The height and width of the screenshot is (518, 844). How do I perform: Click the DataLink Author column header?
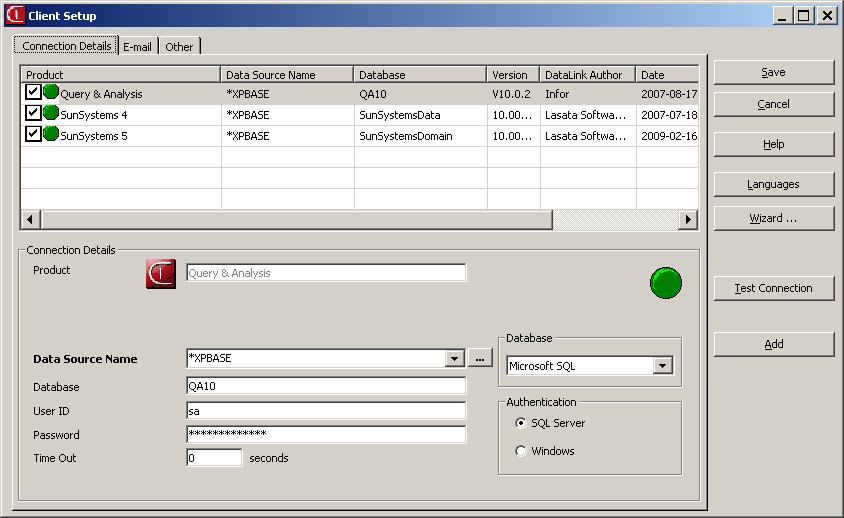click(x=587, y=74)
